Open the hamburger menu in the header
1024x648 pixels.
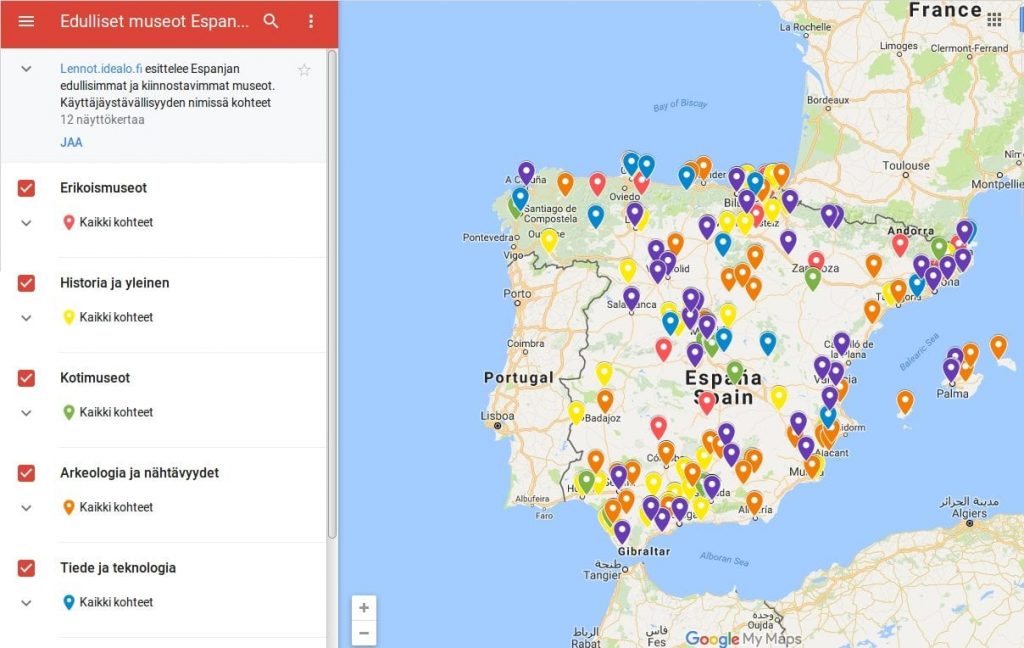point(26,22)
